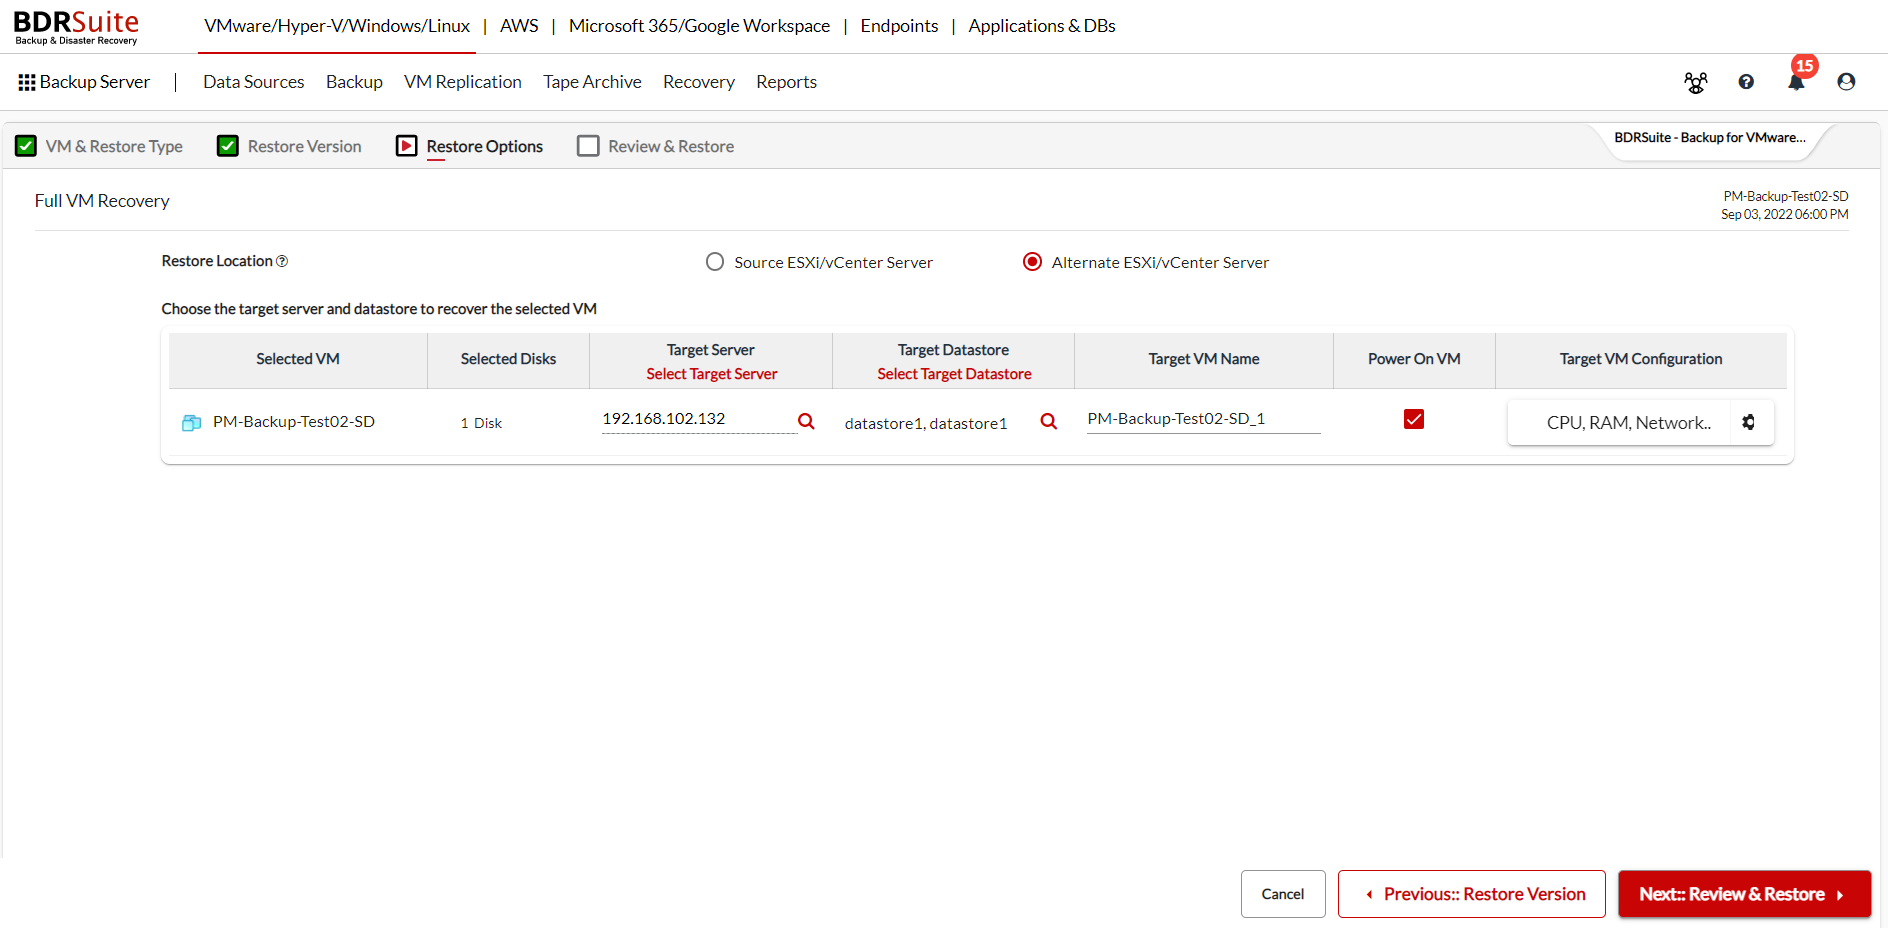Click the Backup Server label
Screen dimensions: 1888x928
pos(95,82)
